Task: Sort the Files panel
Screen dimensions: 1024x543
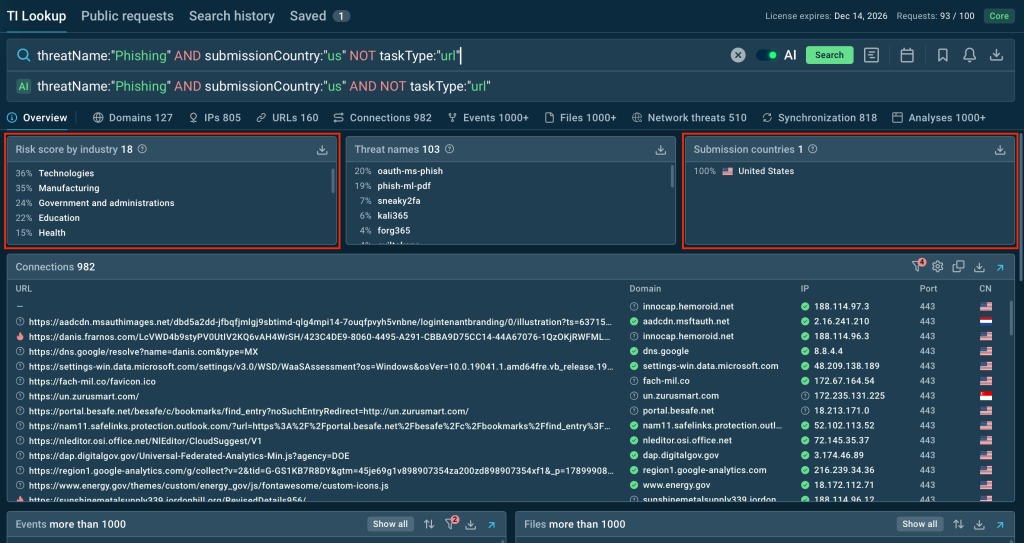Action: coord(958,524)
